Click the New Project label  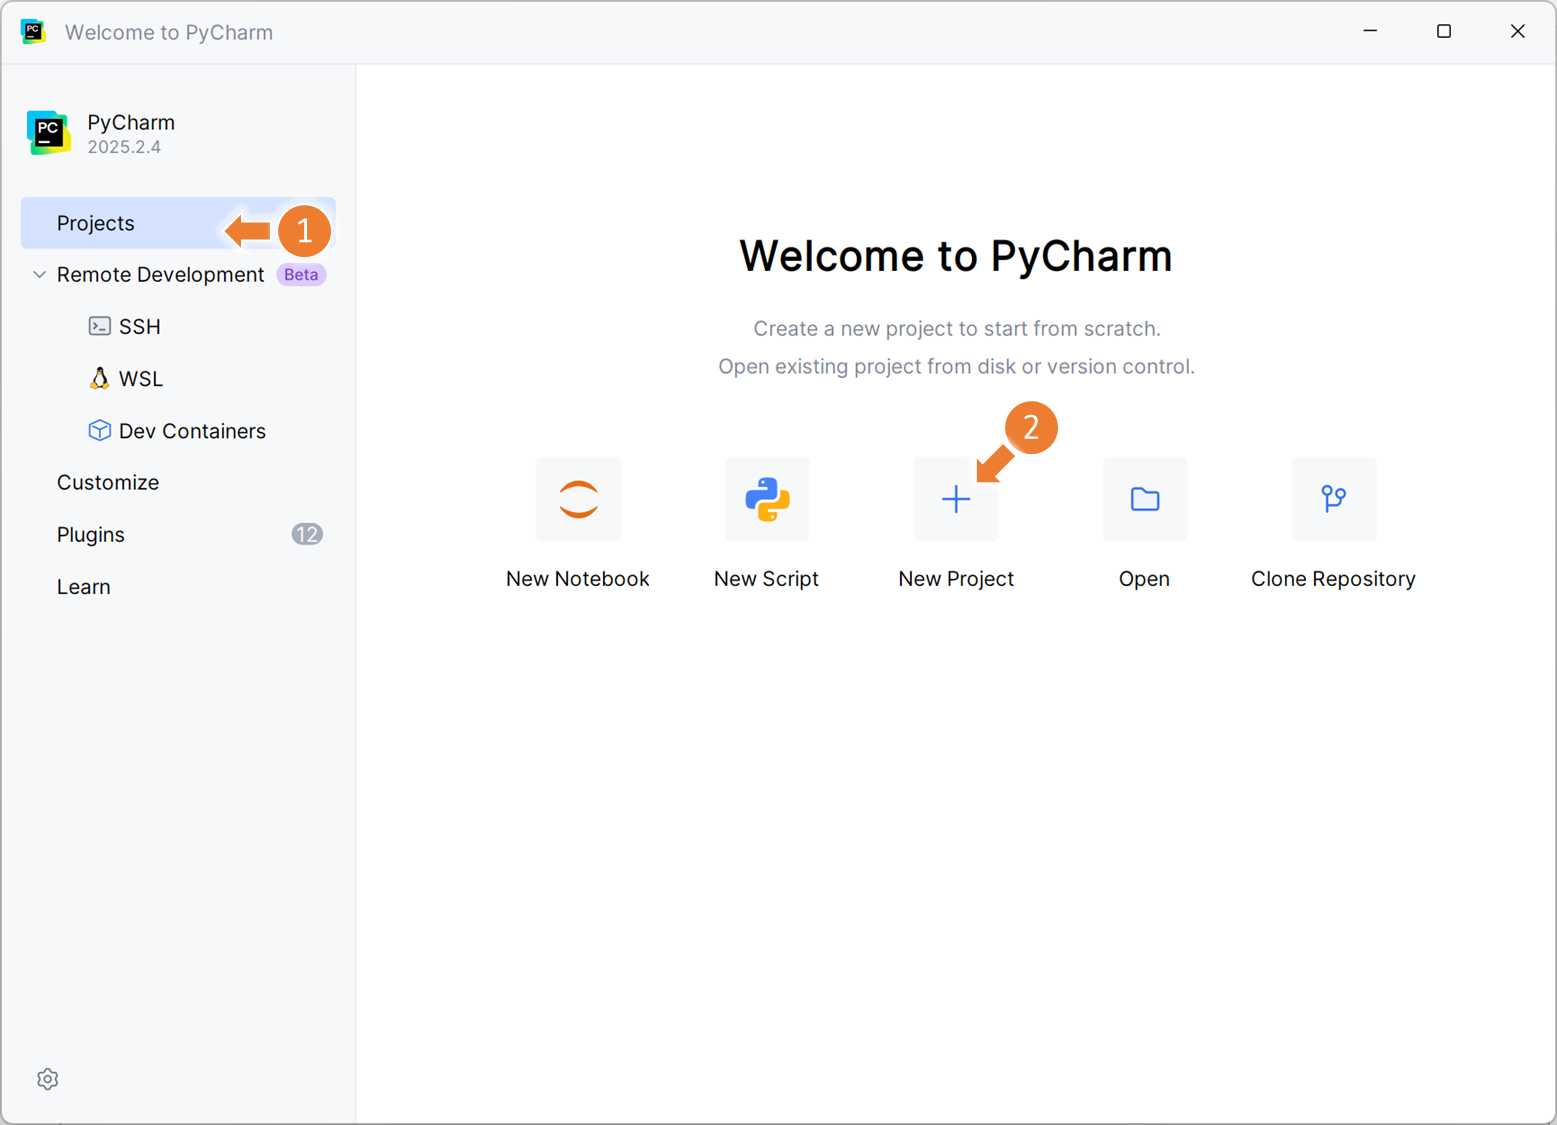[956, 578]
